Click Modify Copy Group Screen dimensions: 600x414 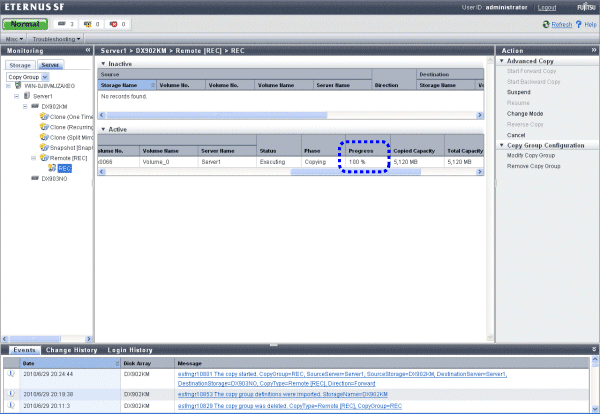[x=531, y=155]
